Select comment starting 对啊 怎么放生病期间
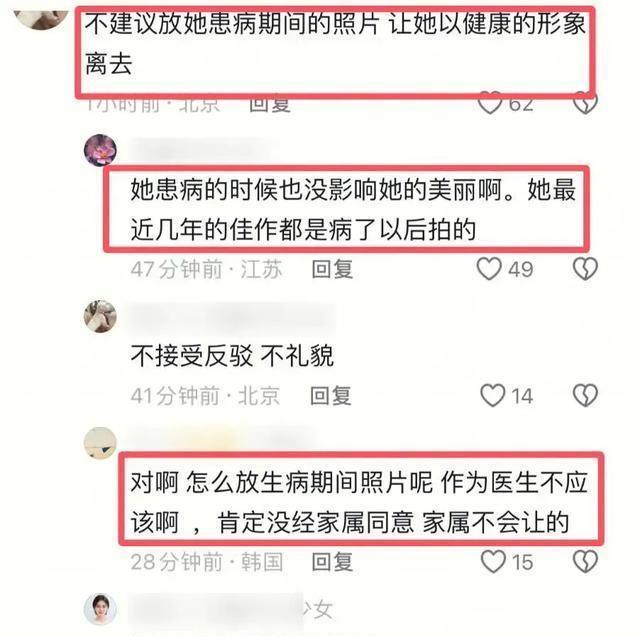Screen dimensions: 640x636 point(359,502)
